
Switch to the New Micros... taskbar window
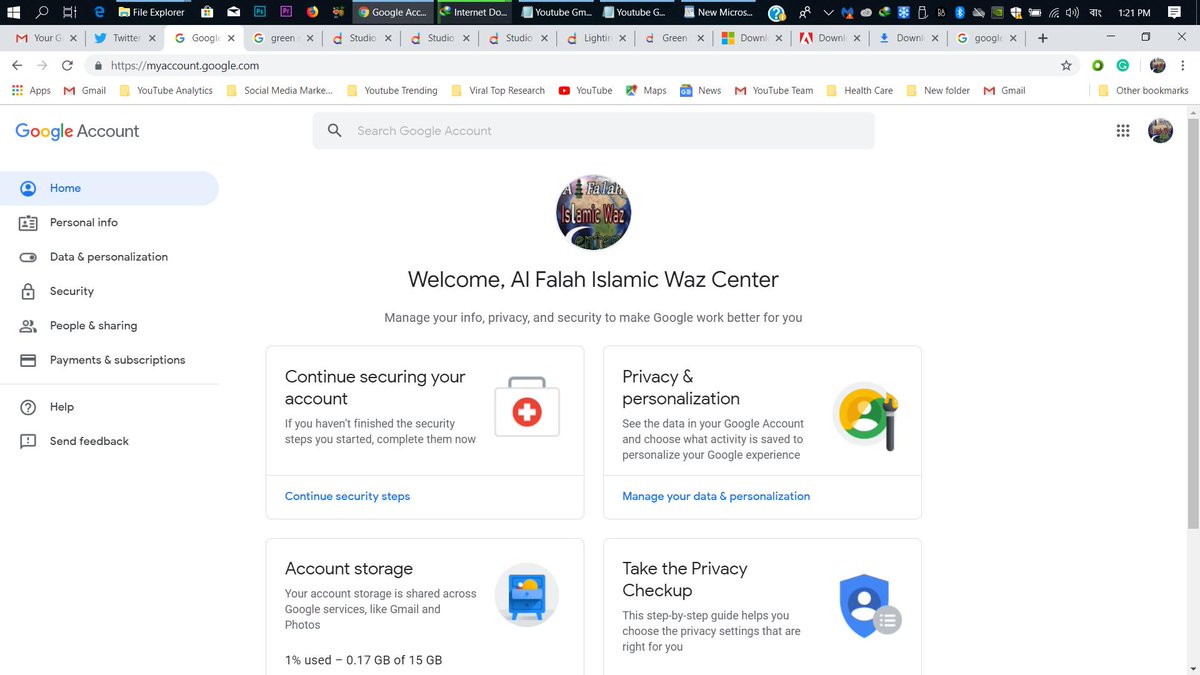point(718,12)
